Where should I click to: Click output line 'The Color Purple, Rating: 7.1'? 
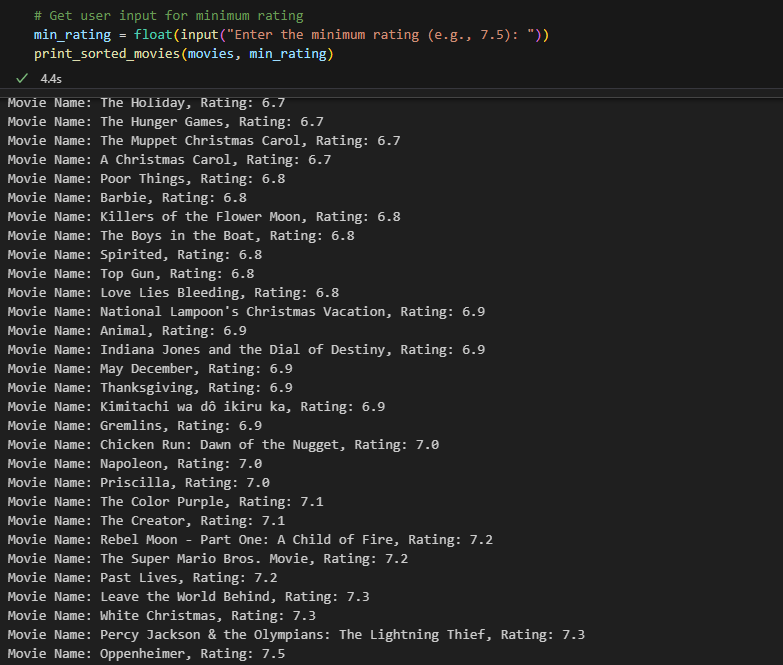(165, 501)
